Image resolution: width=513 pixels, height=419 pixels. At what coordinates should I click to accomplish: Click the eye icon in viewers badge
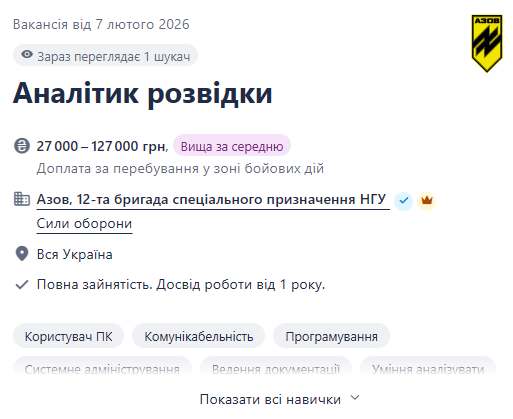(27, 54)
